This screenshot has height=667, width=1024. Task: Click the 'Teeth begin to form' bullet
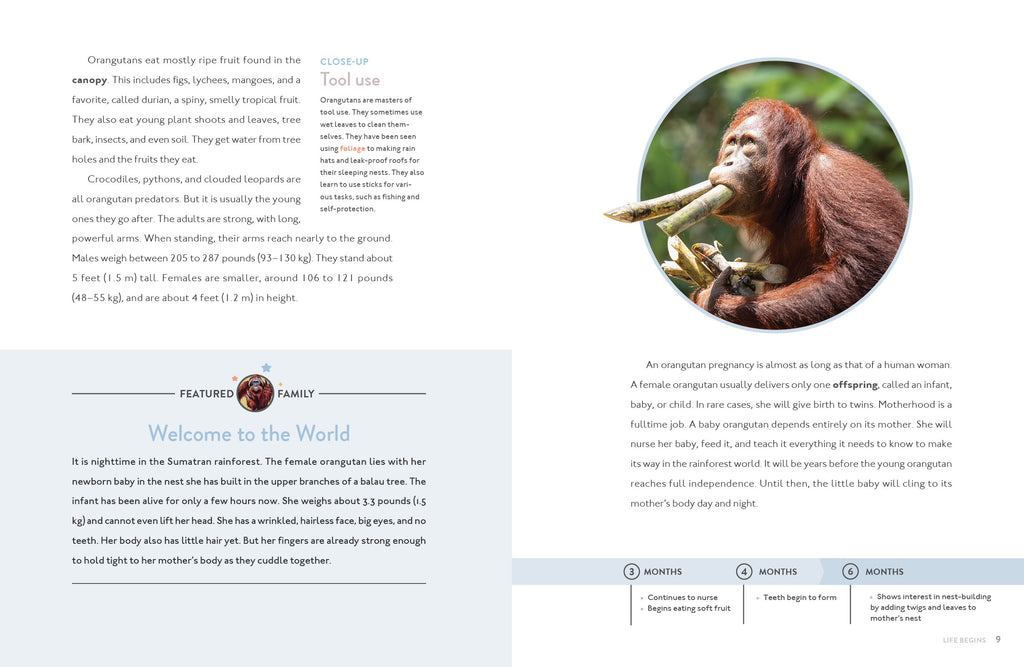(800, 597)
